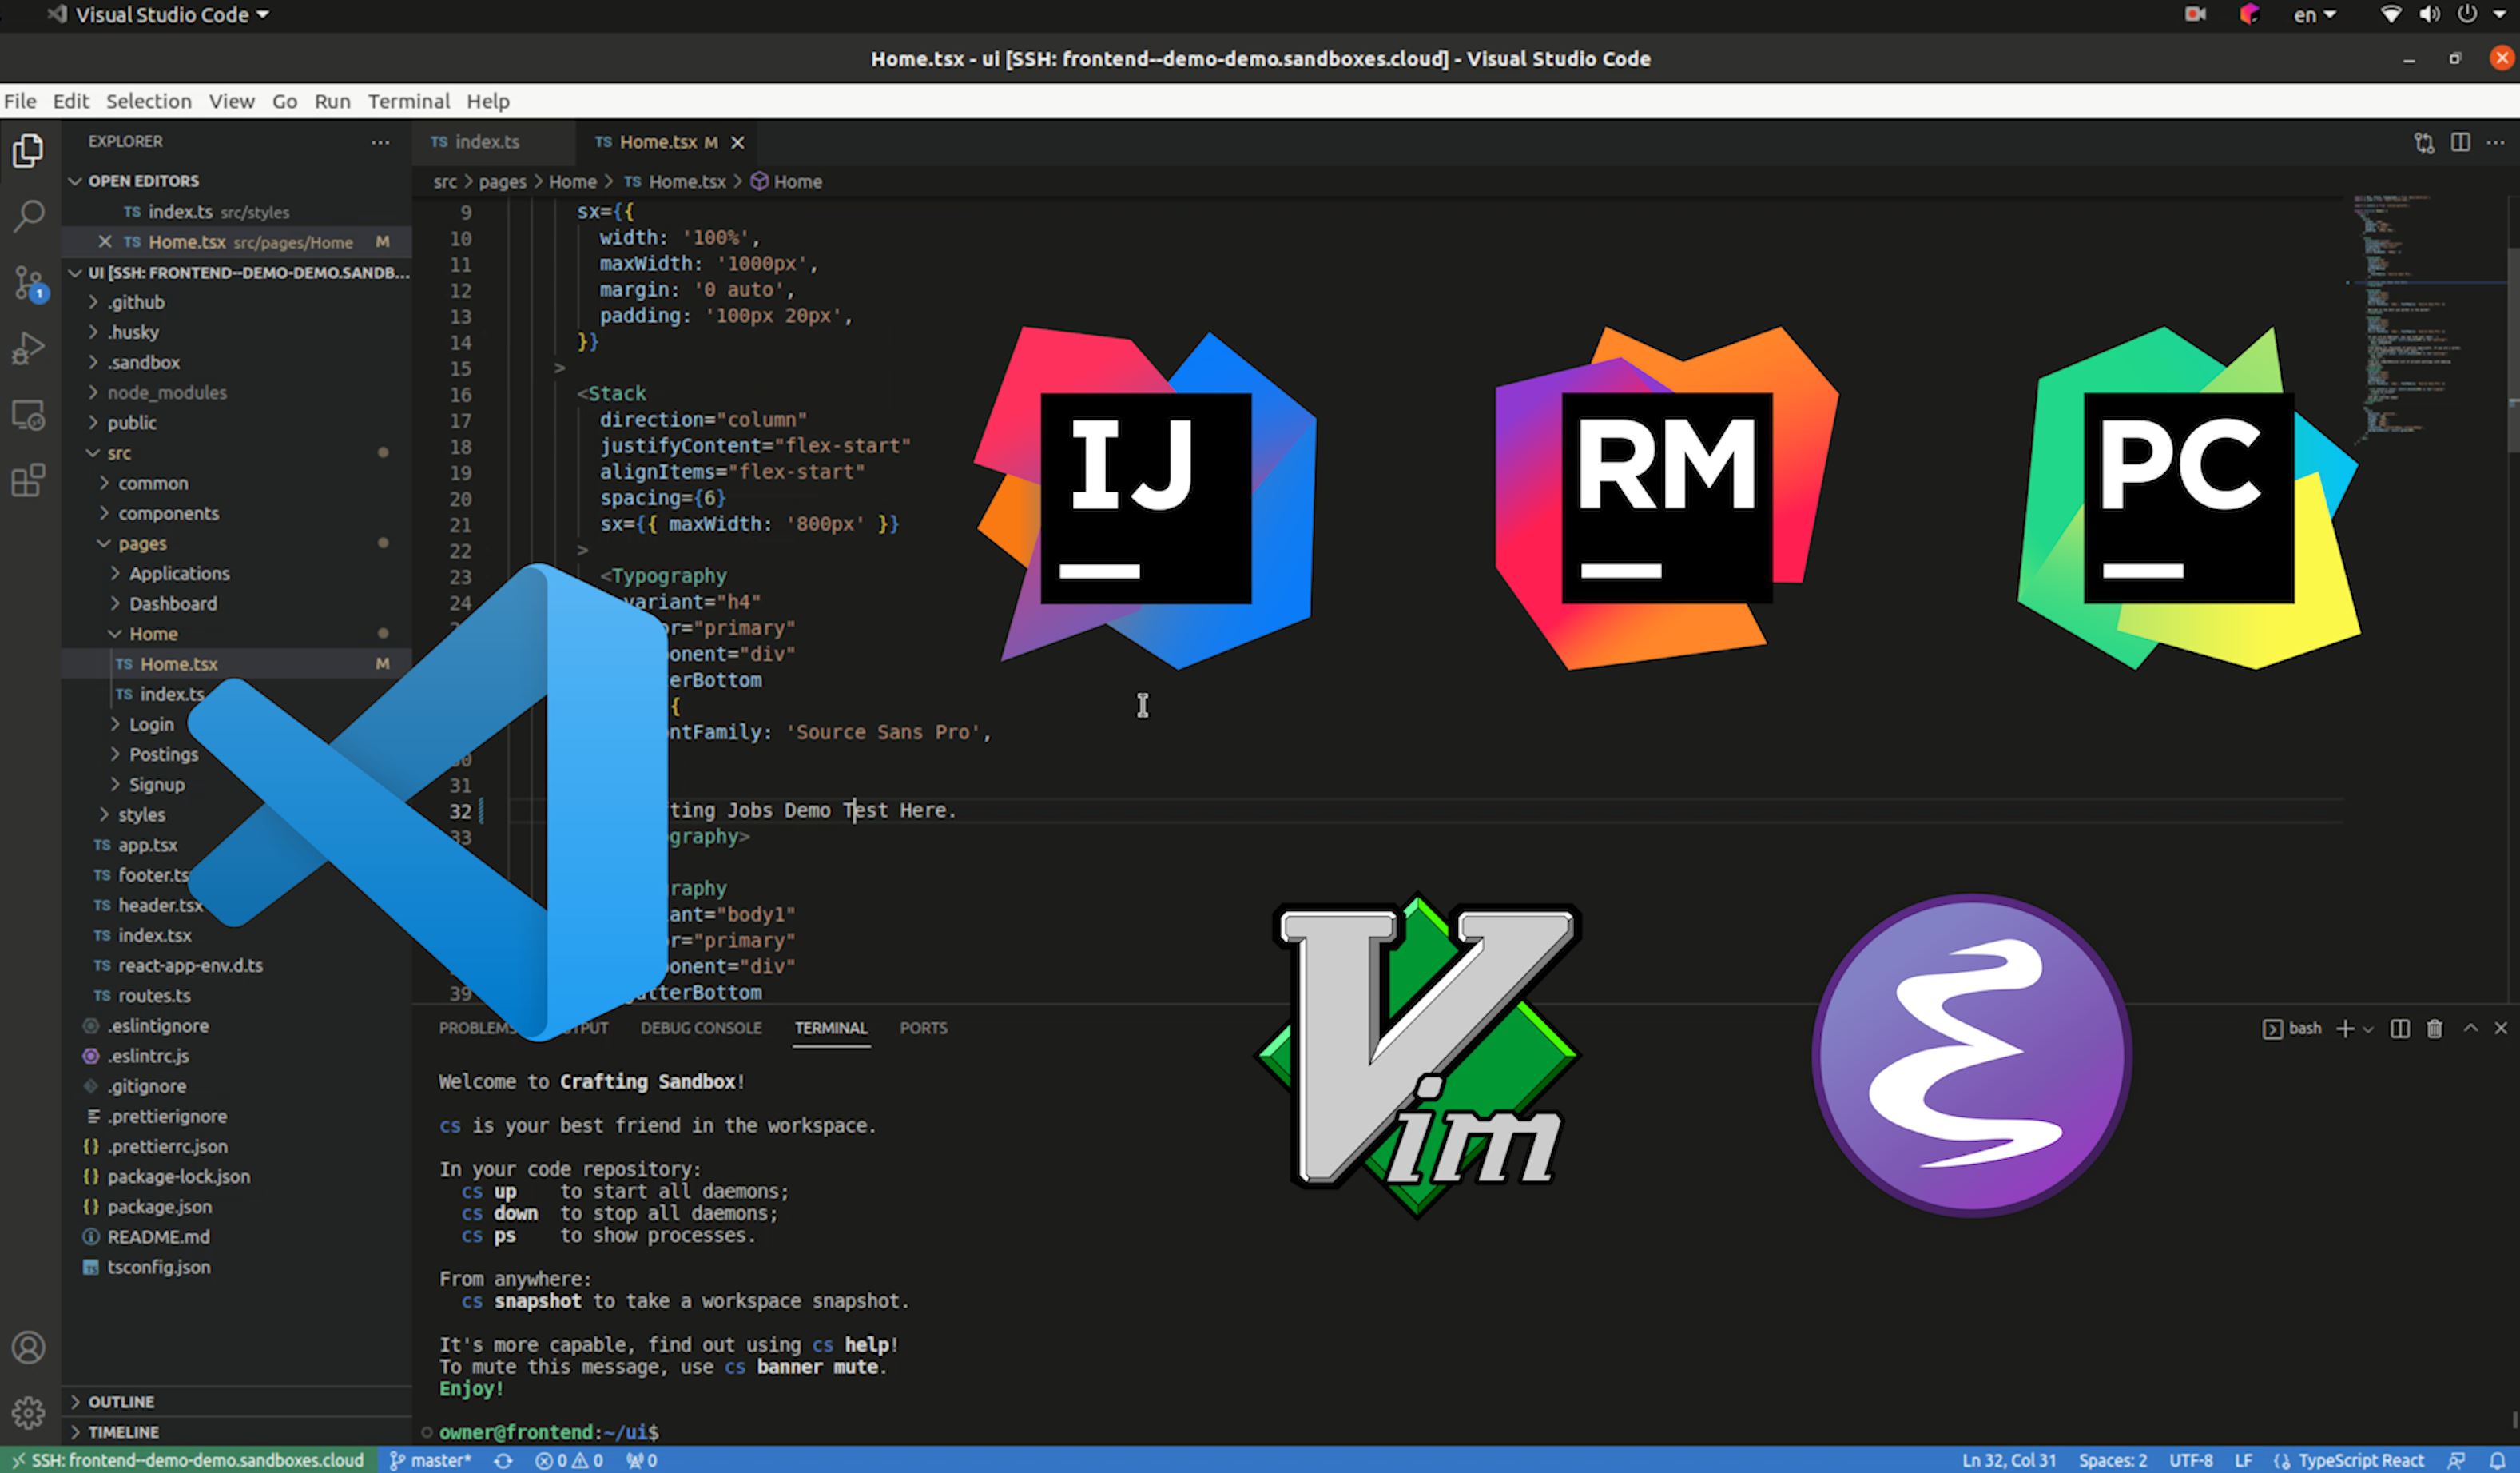Viewport: 2520px width, 1473px height.
Task: Open the new terminal launch profile dropdown
Action: point(2368,1029)
